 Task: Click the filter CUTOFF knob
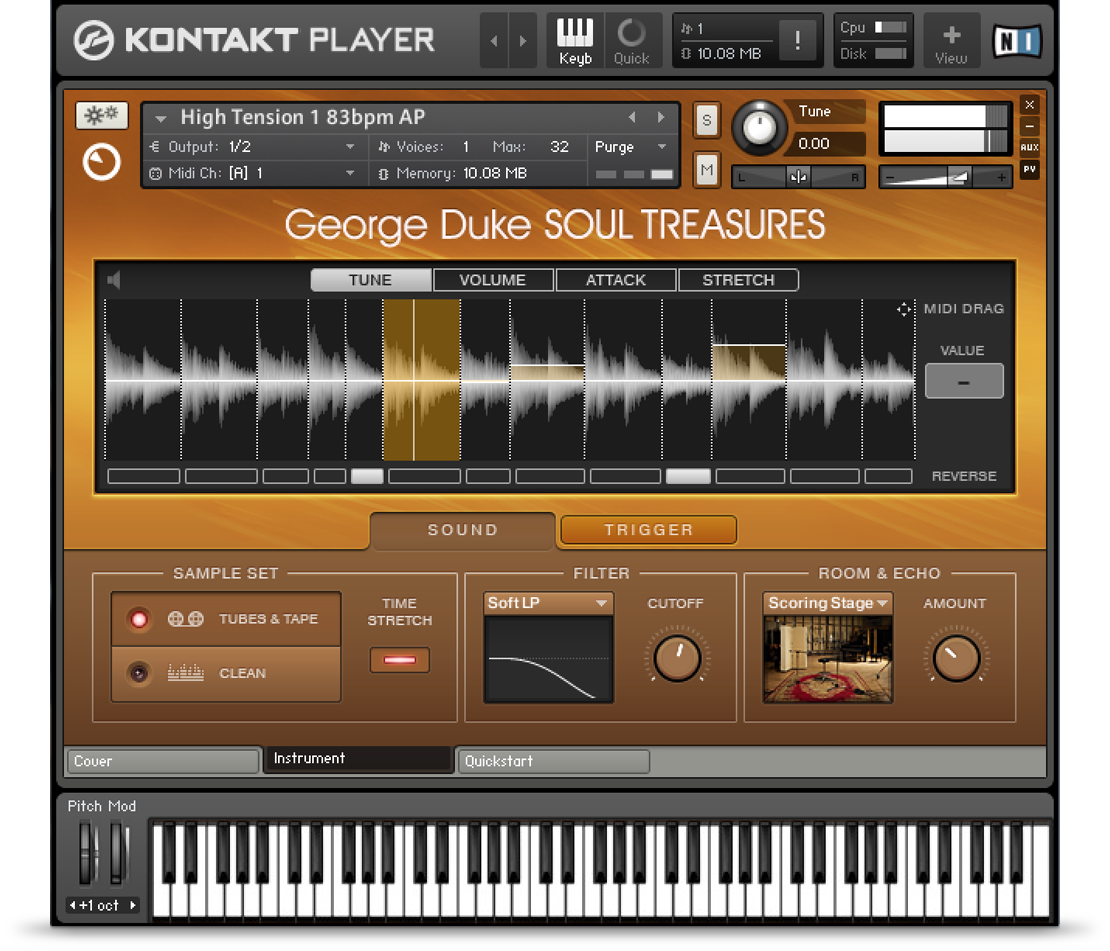(x=677, y=658)
